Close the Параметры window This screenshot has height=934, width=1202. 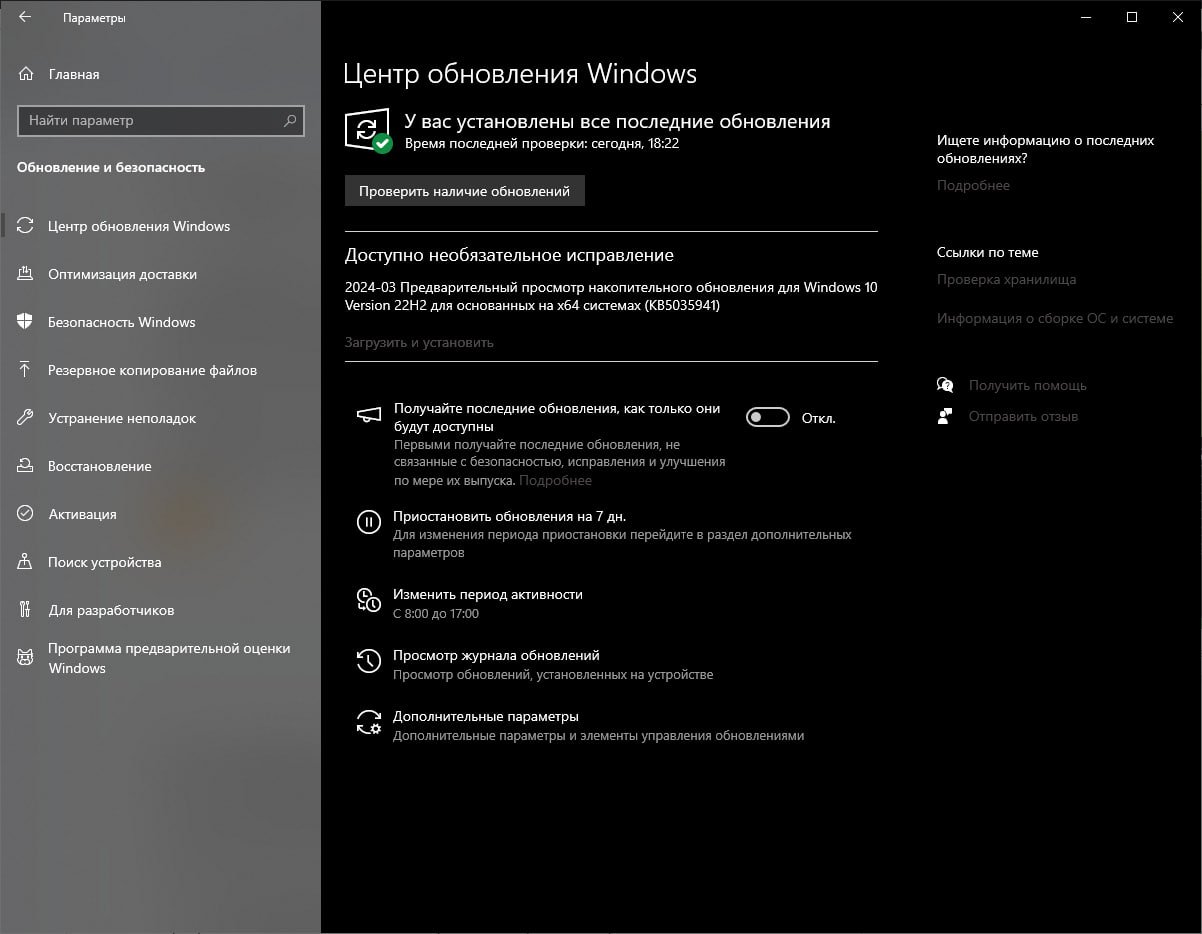(1178, 17)
